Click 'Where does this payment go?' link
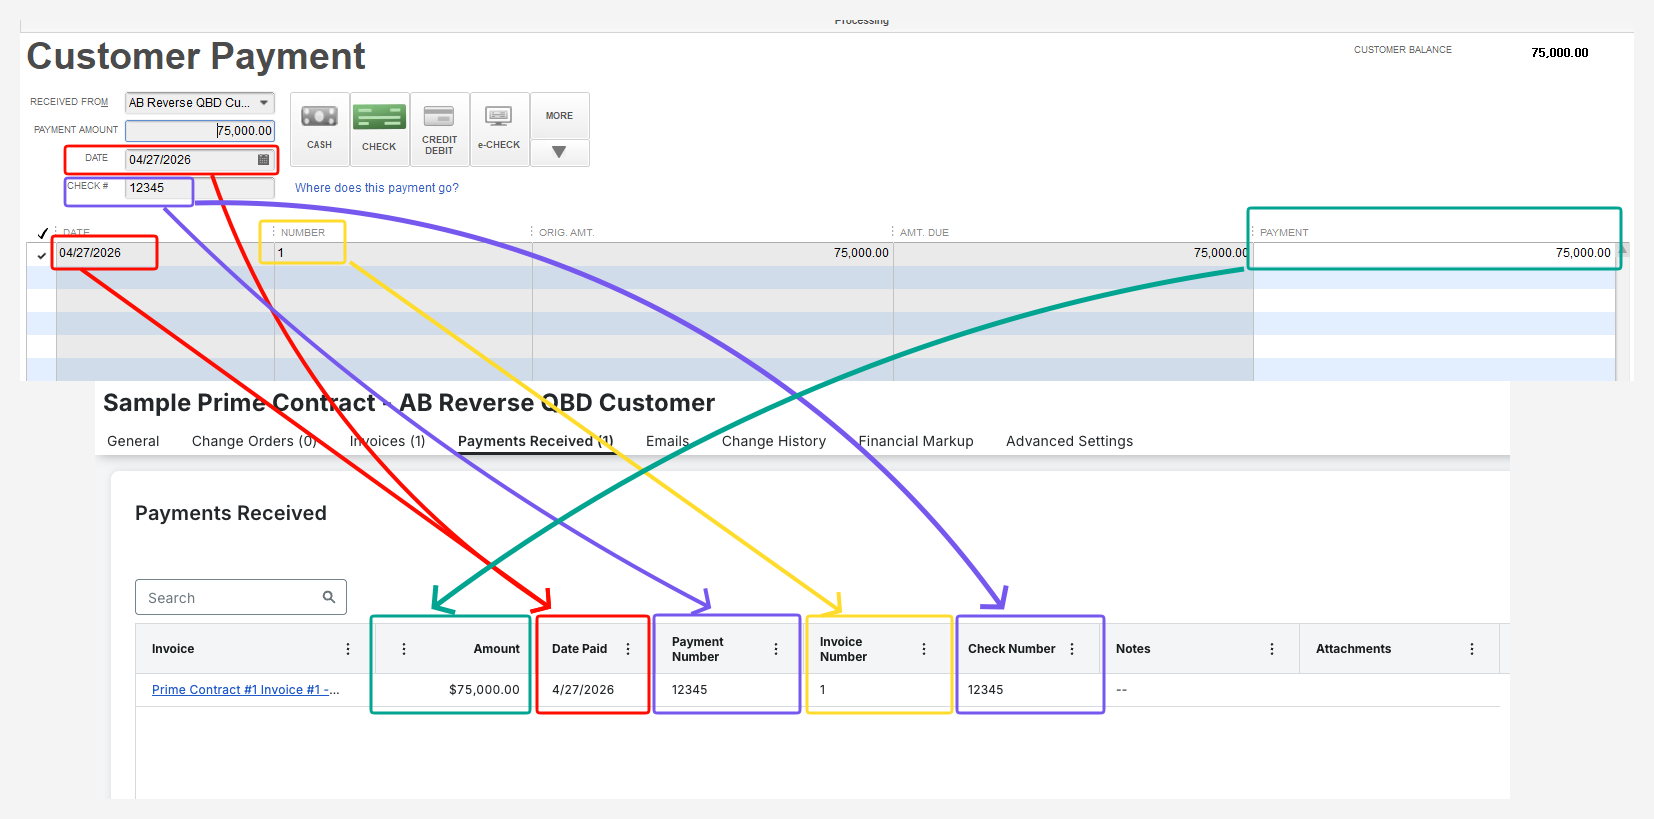1654x819 pixels. click(x=377, y=188)
